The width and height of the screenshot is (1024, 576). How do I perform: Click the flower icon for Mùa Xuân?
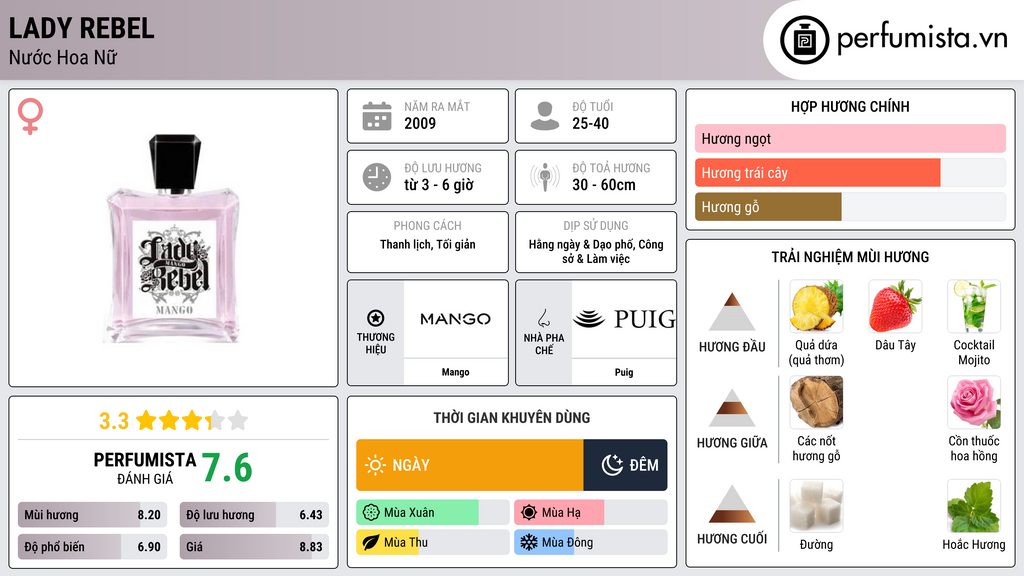pyautogui.click(x=371, y=513)
